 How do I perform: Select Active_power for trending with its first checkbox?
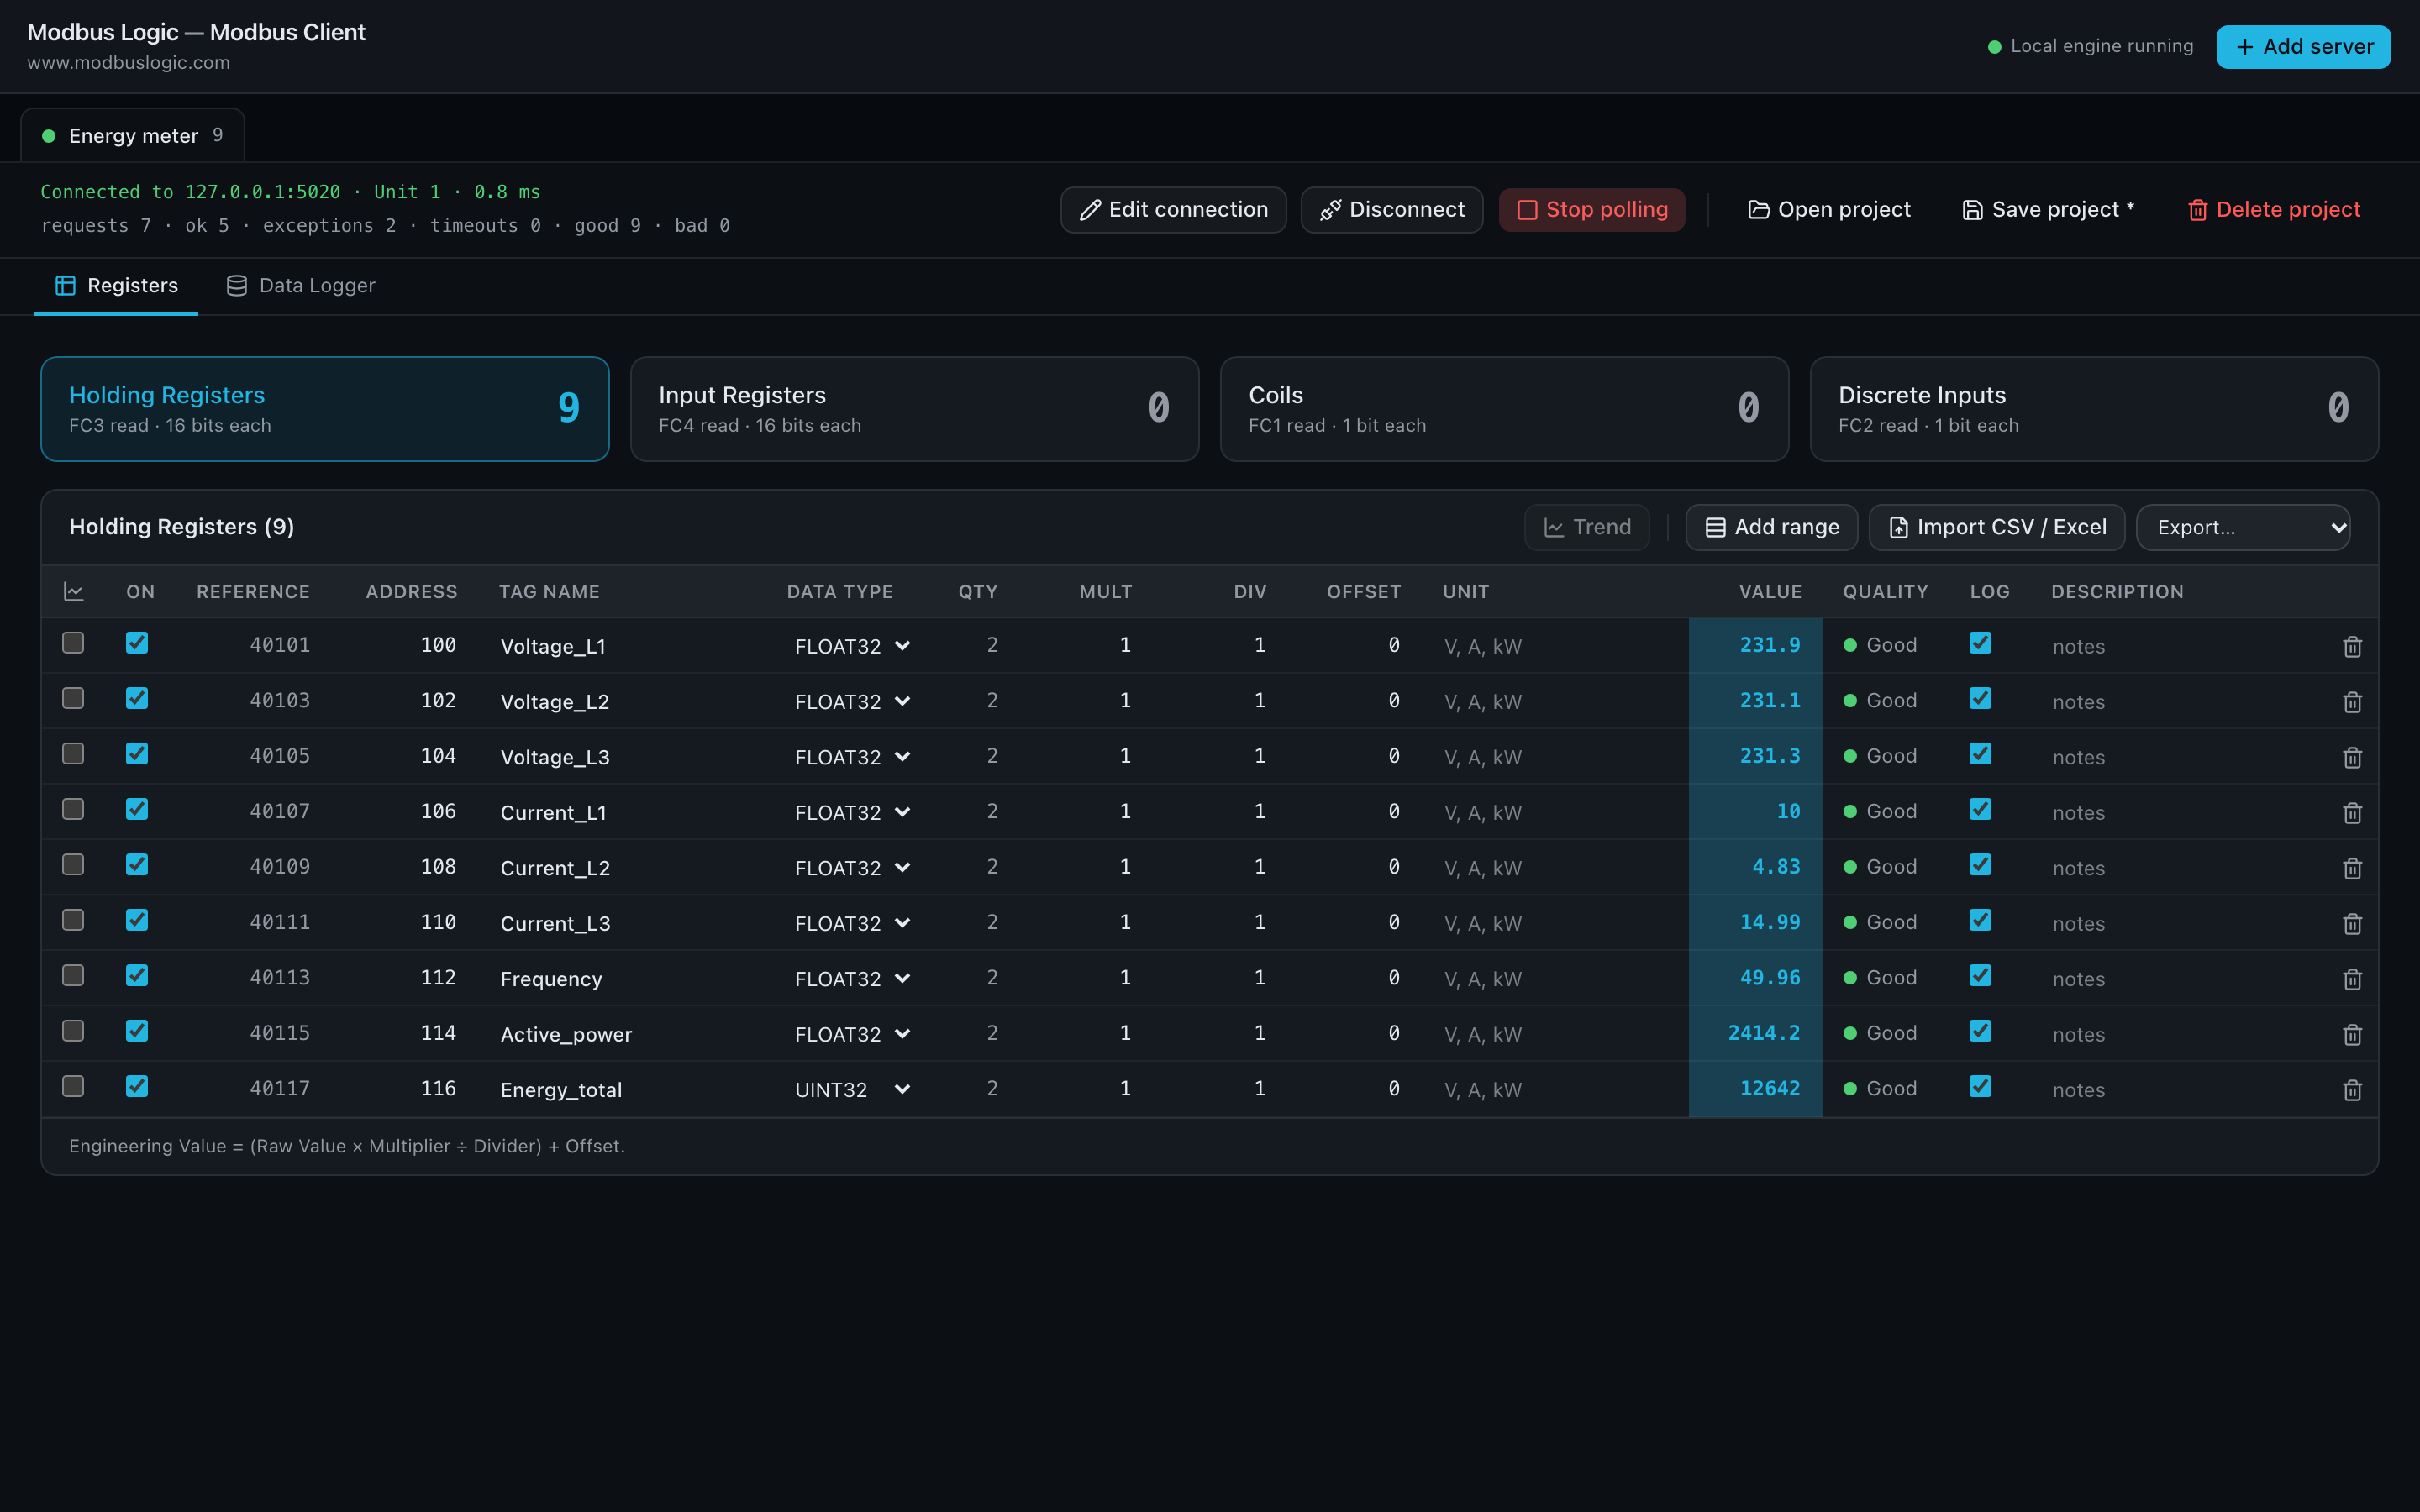(x=73, y=1031)
